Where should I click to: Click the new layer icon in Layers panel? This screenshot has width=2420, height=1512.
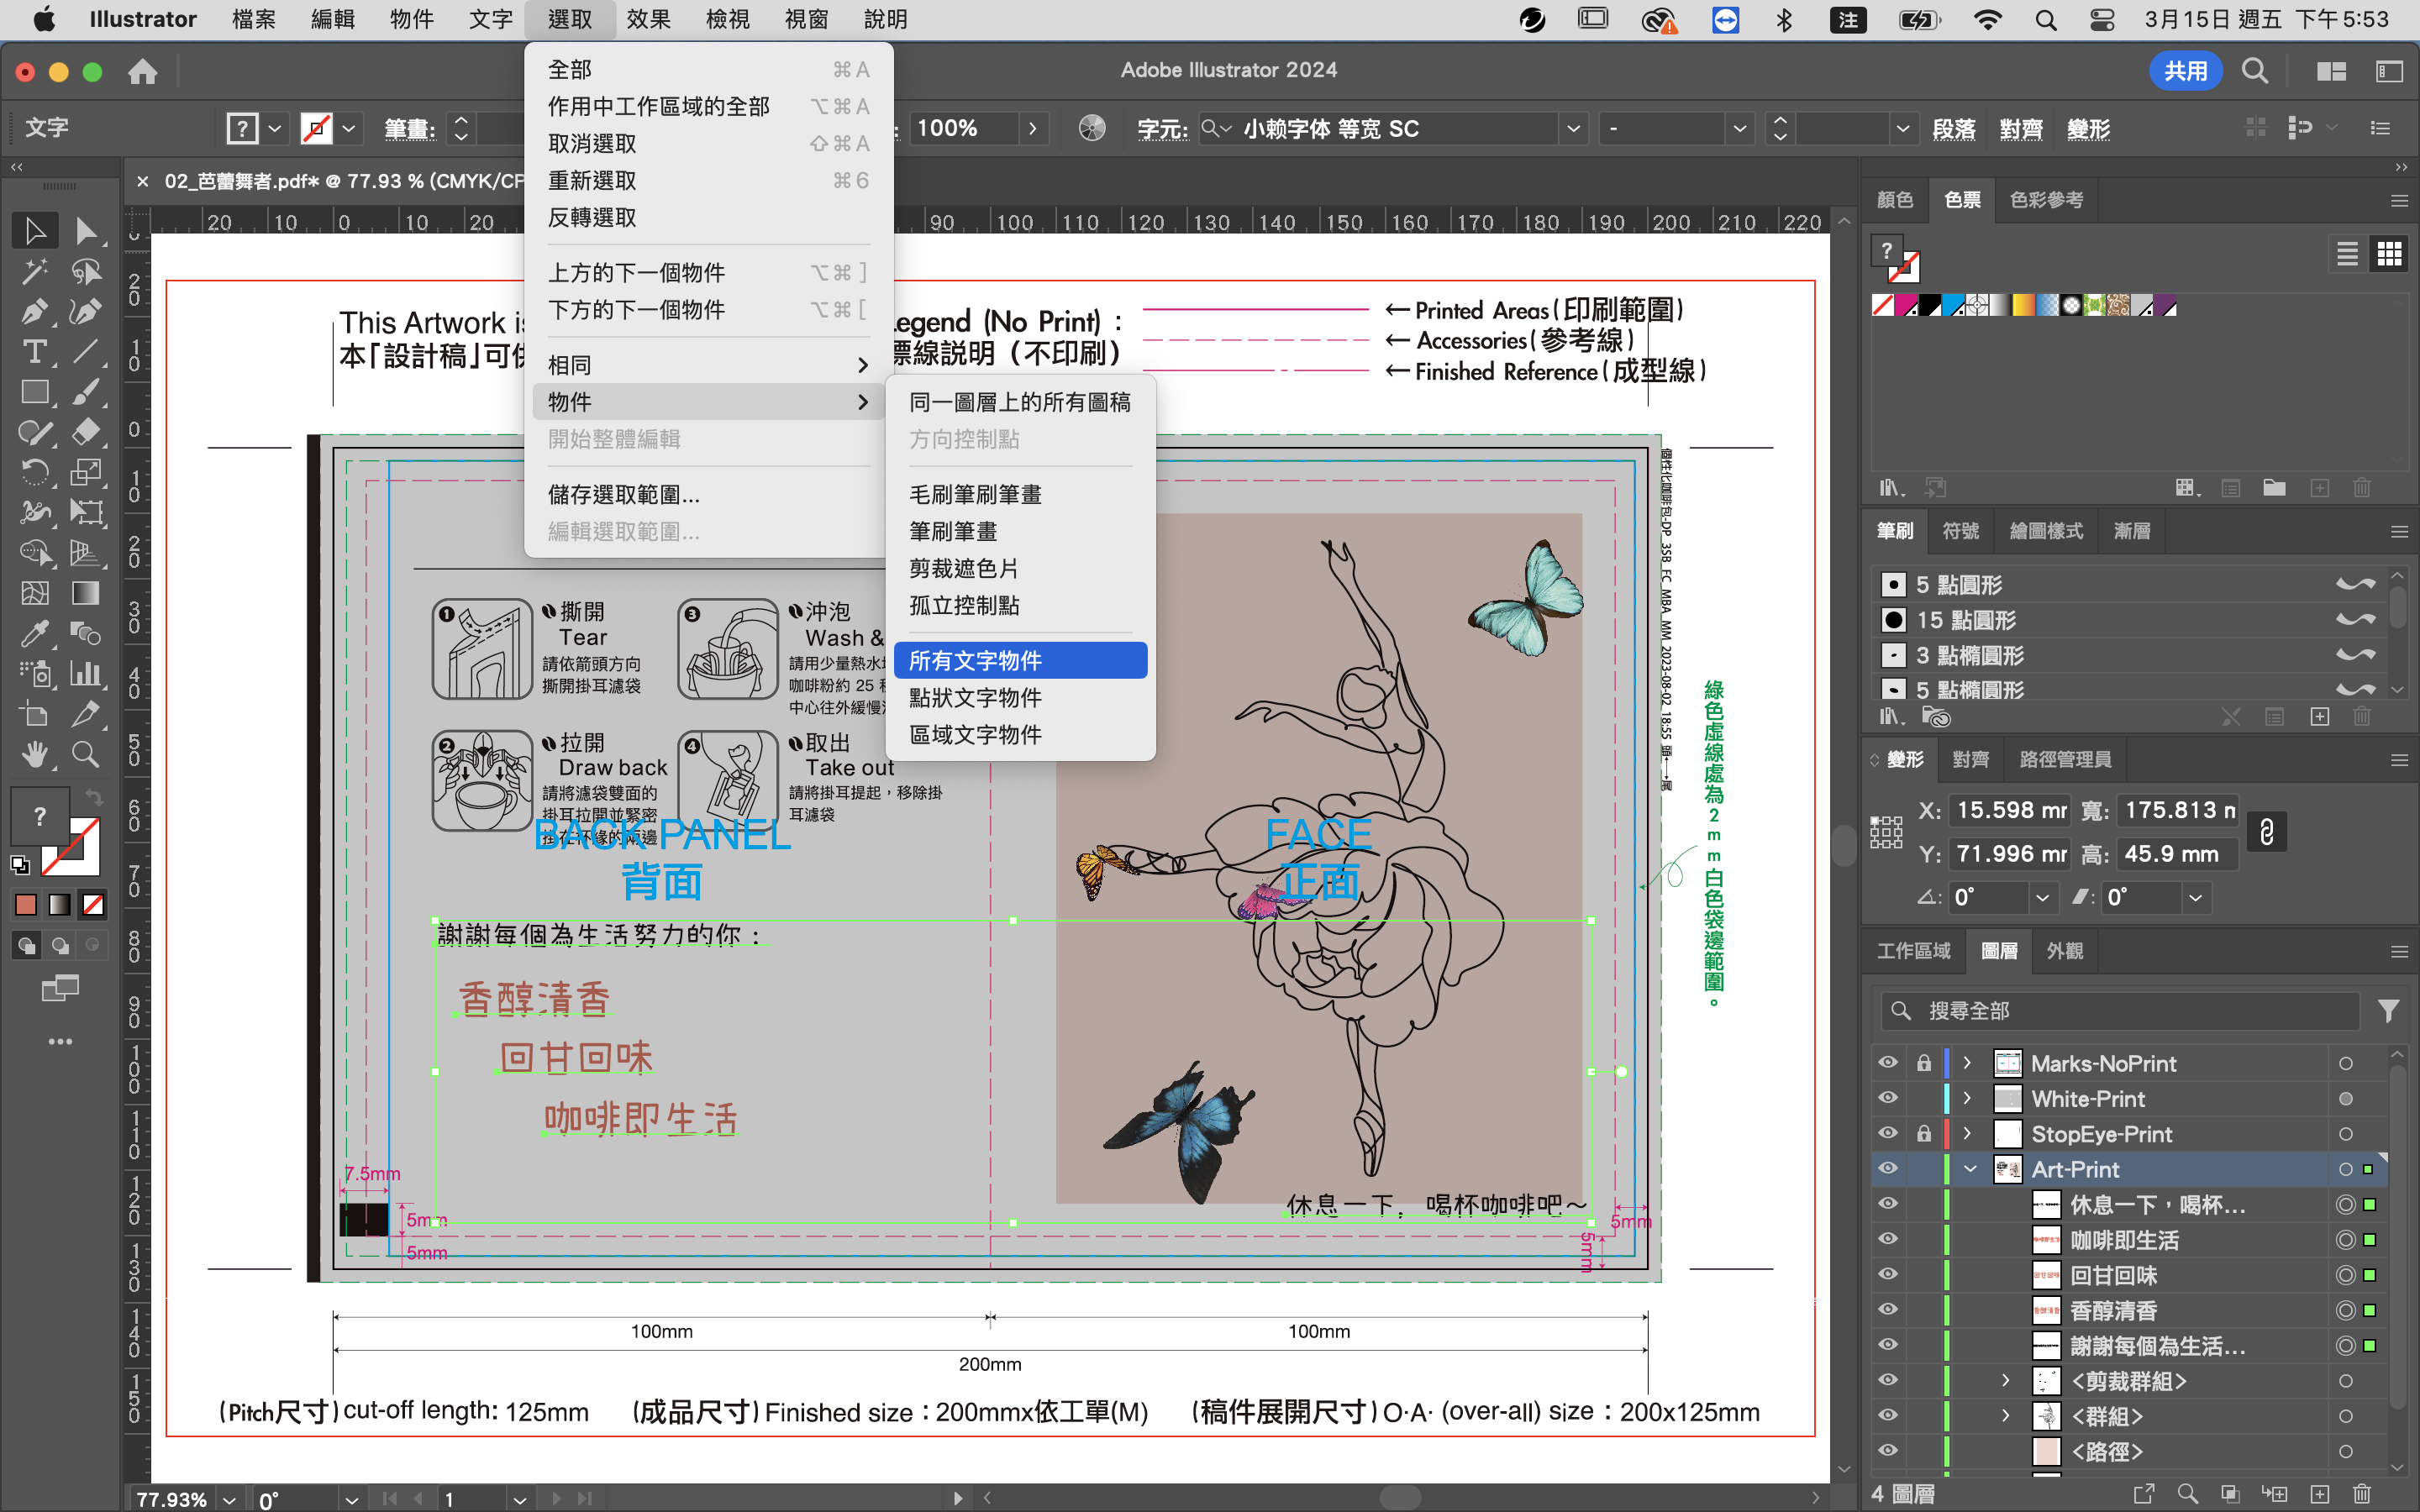(x=2321, y=1494)
